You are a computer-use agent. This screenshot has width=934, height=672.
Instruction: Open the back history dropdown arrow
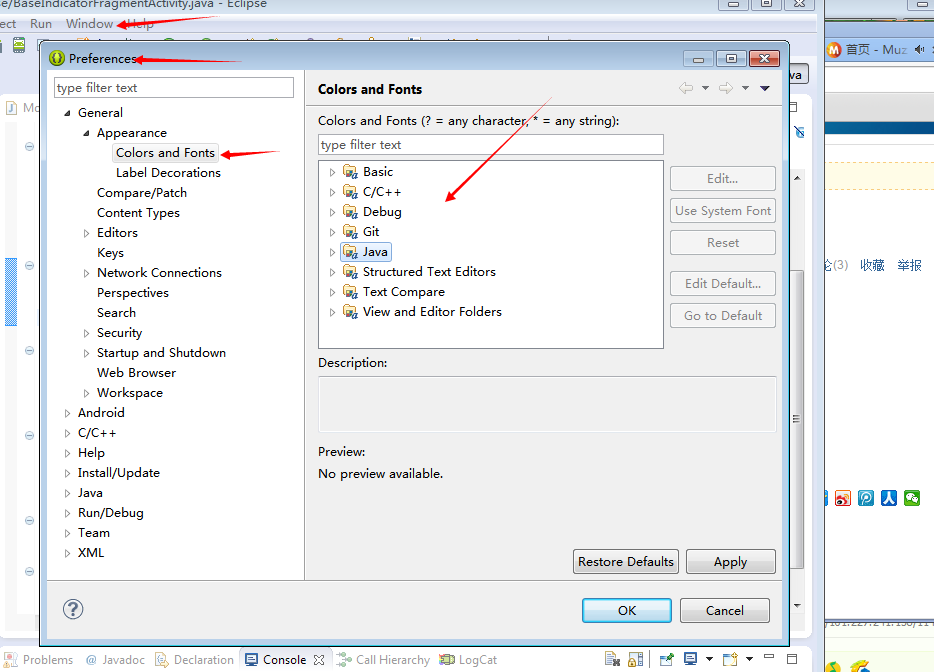pyautogui.click(x=705, y=88)
